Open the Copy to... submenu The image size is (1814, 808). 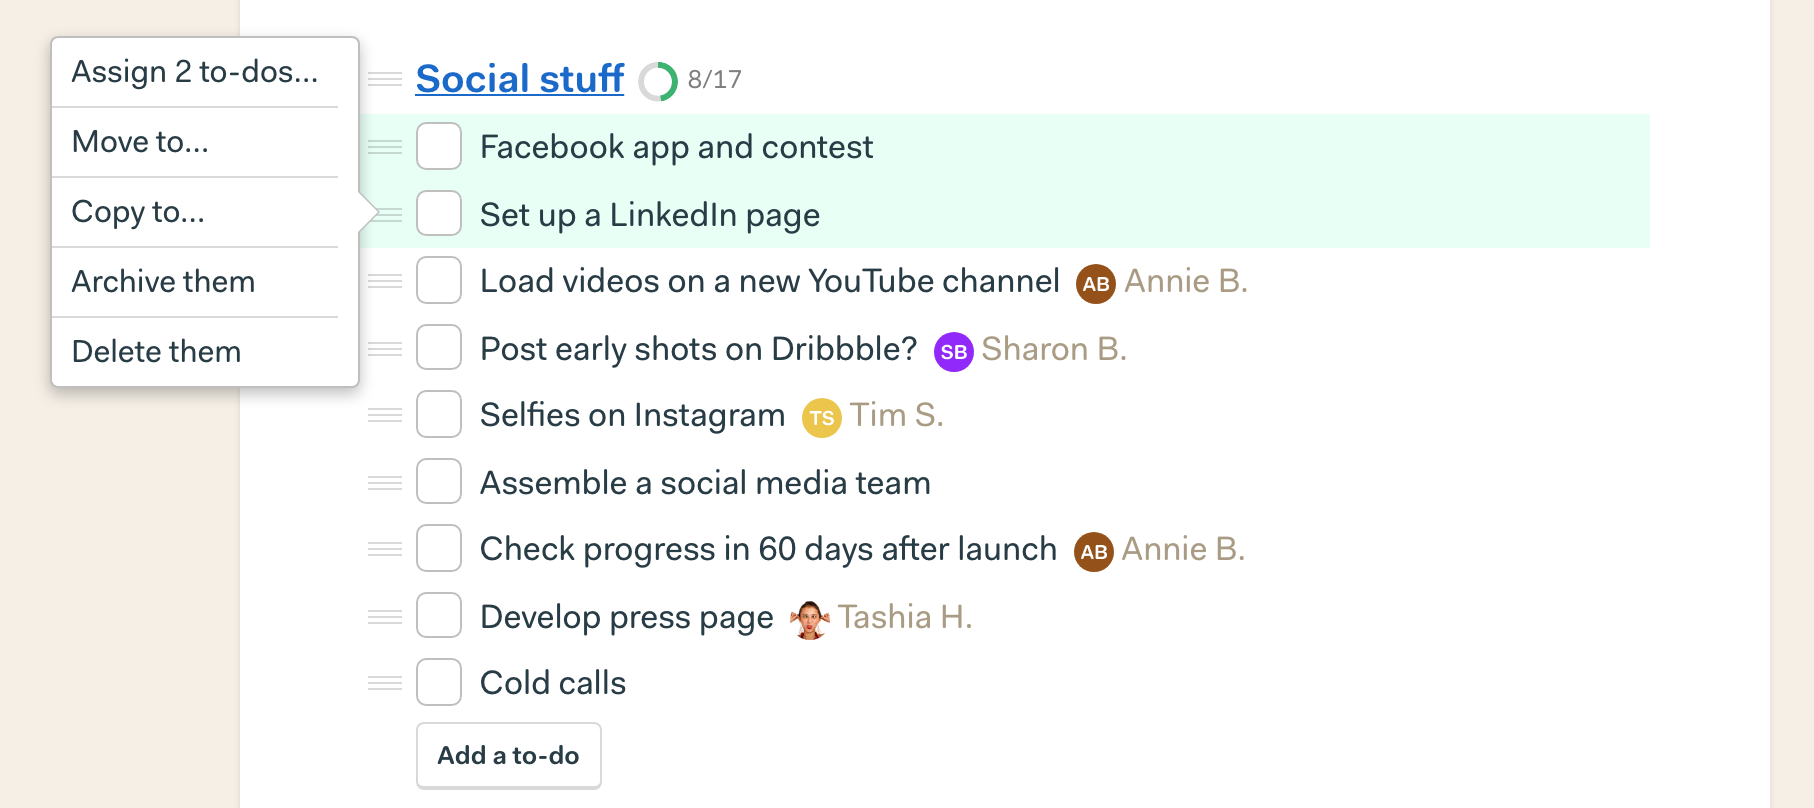click(x=195, y=212)
